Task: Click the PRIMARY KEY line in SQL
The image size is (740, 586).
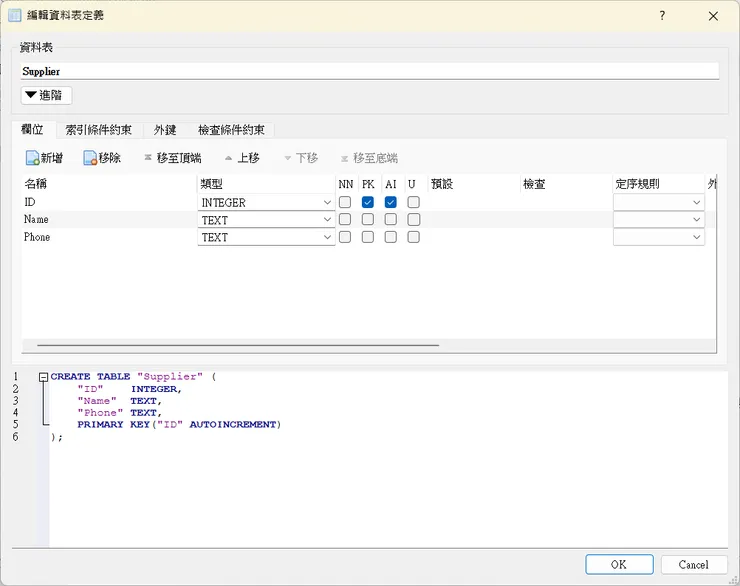Action: 179,425
